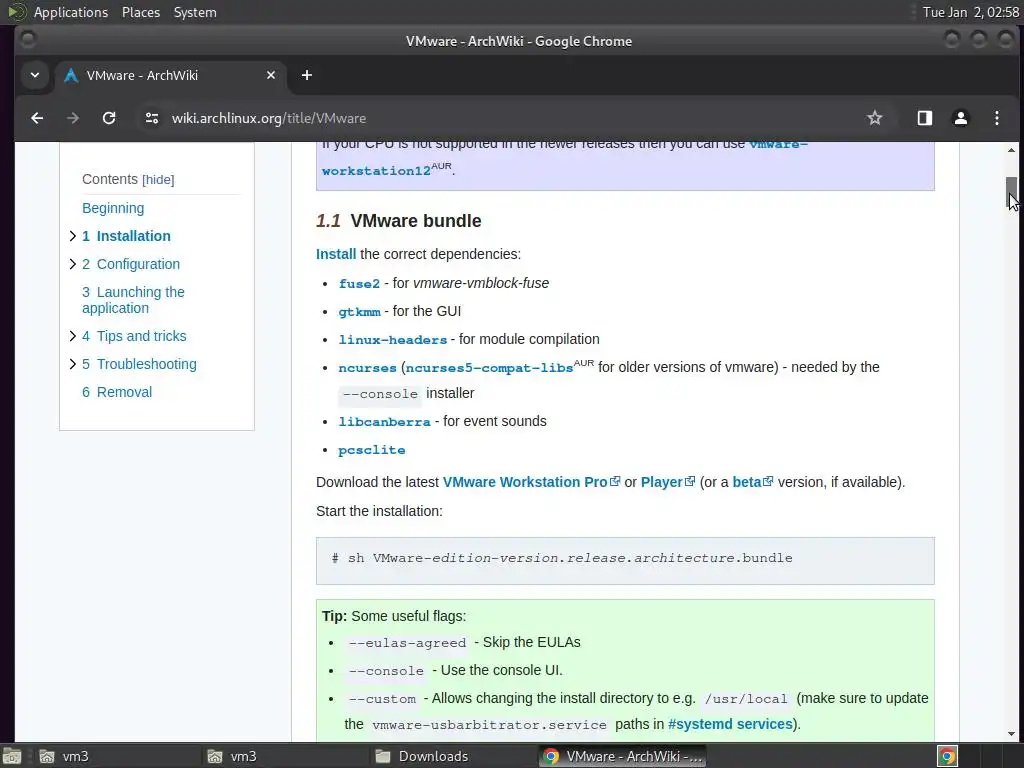The width and height of the screenshot is (1024, 768).
Task: Switch to first vm3 taskbar window
Action: [x=118, y=756]
